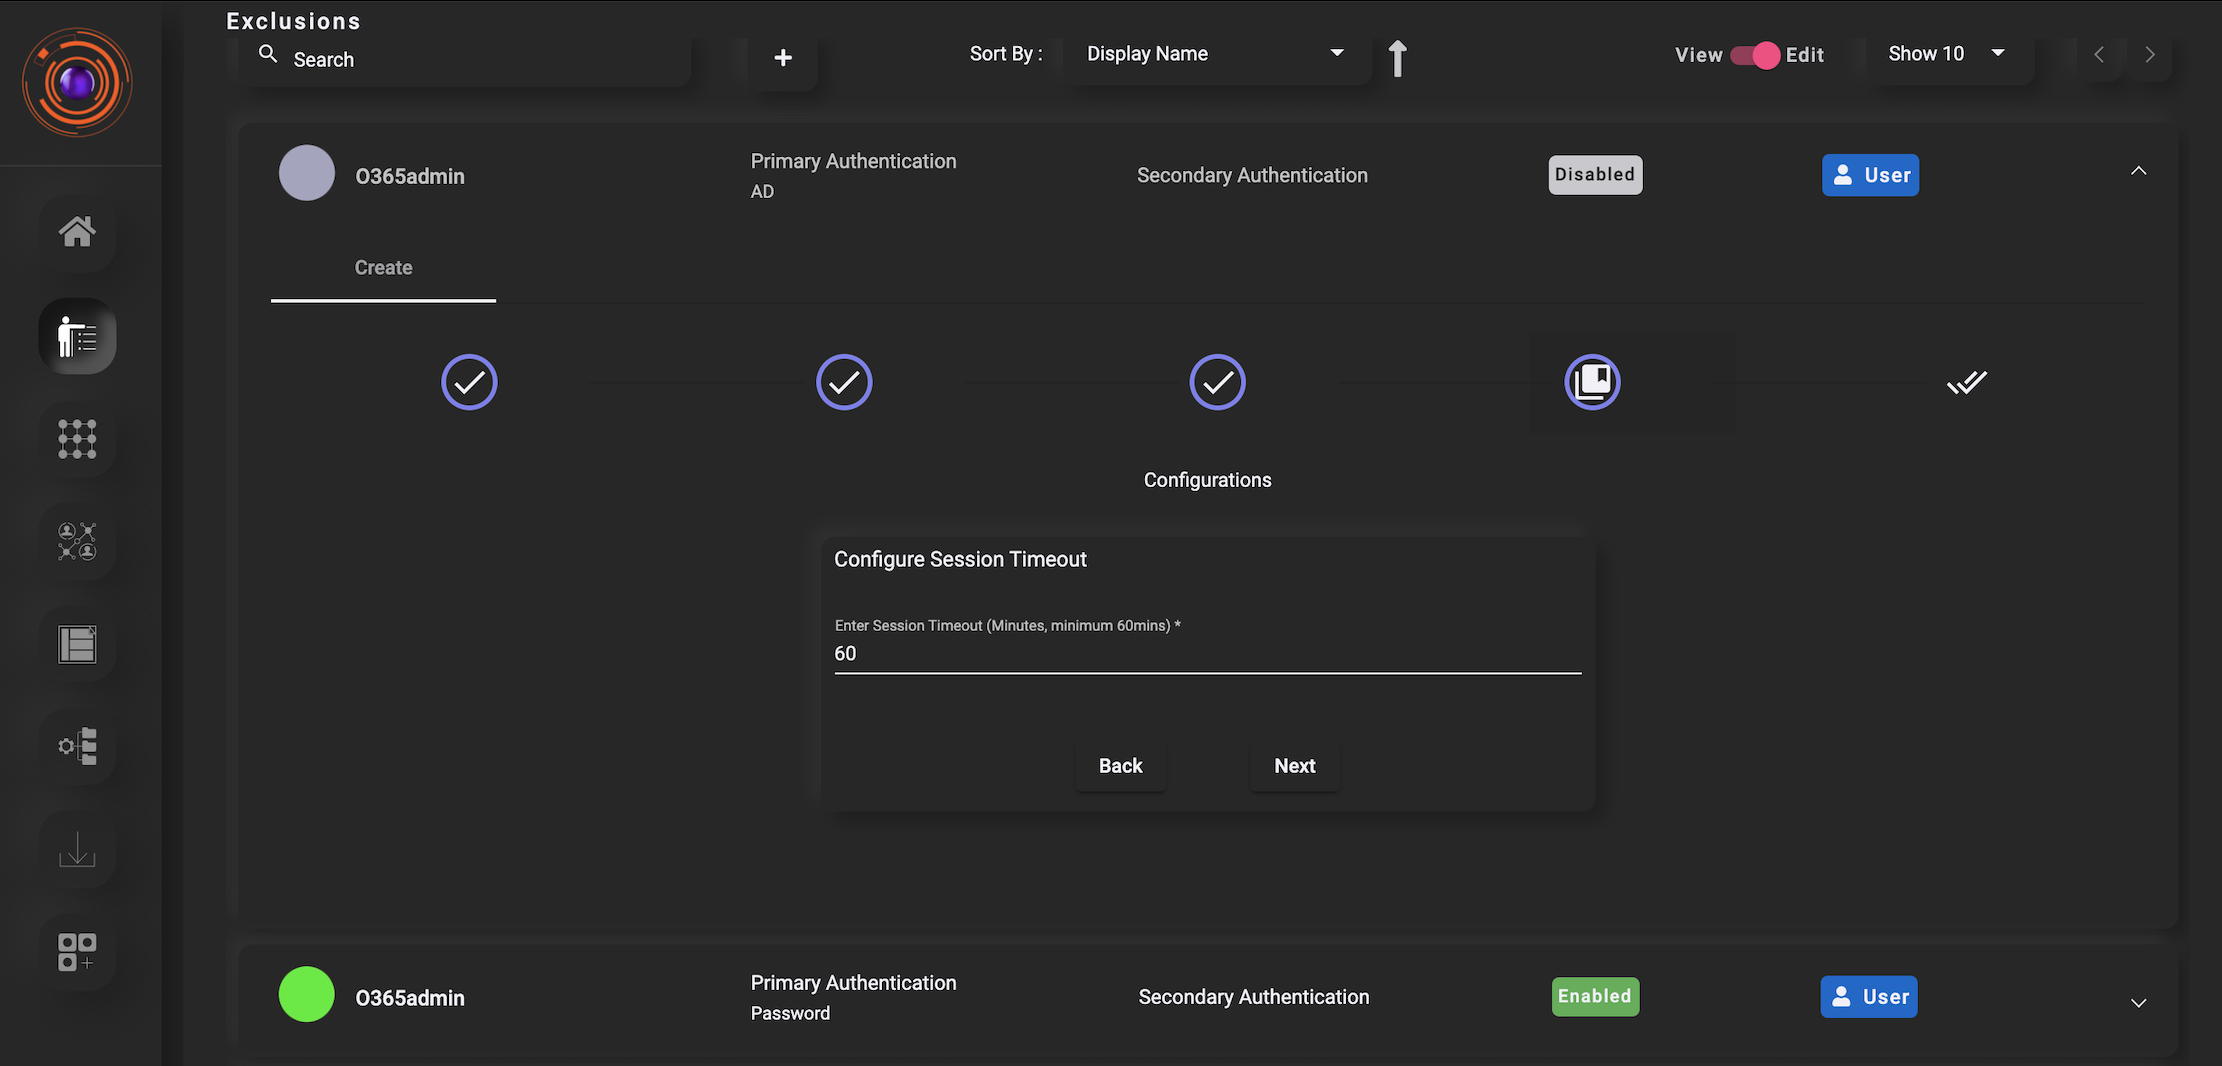Image resolution: width=2222 pixels, height=1066 pixels.
Task: Toggle the sort direction arrow
Action: tap(1398, 58)
